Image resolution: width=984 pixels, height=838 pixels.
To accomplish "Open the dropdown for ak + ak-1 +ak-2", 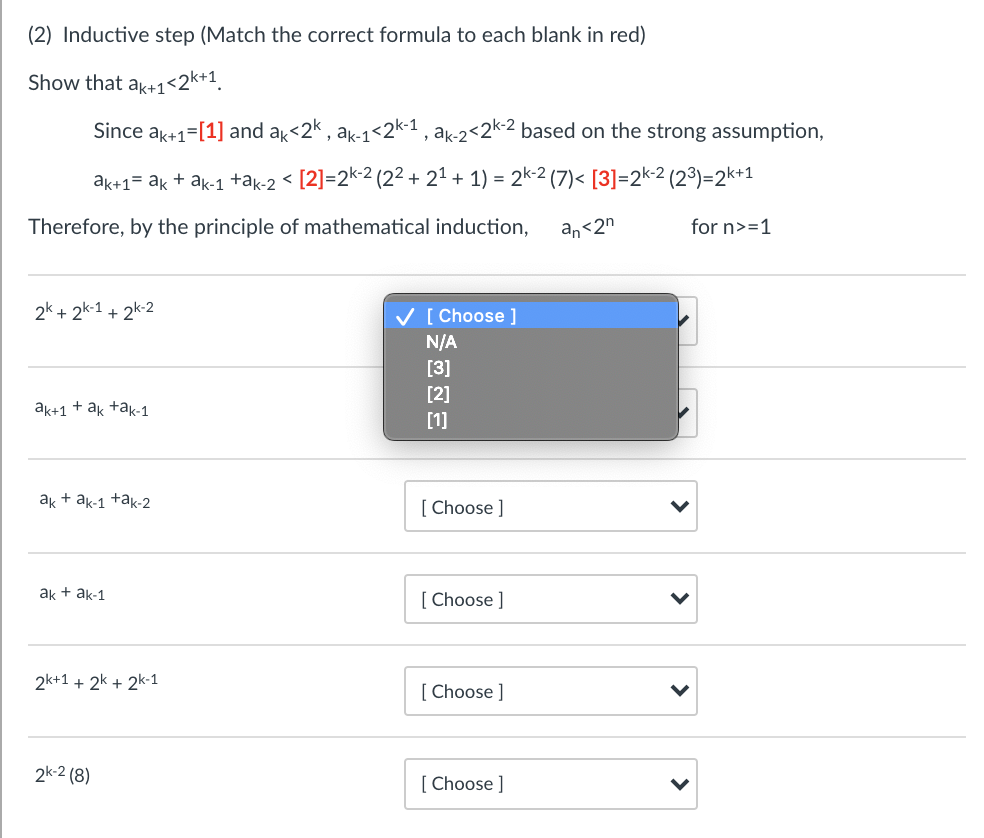I will click(x=550, y=506).
